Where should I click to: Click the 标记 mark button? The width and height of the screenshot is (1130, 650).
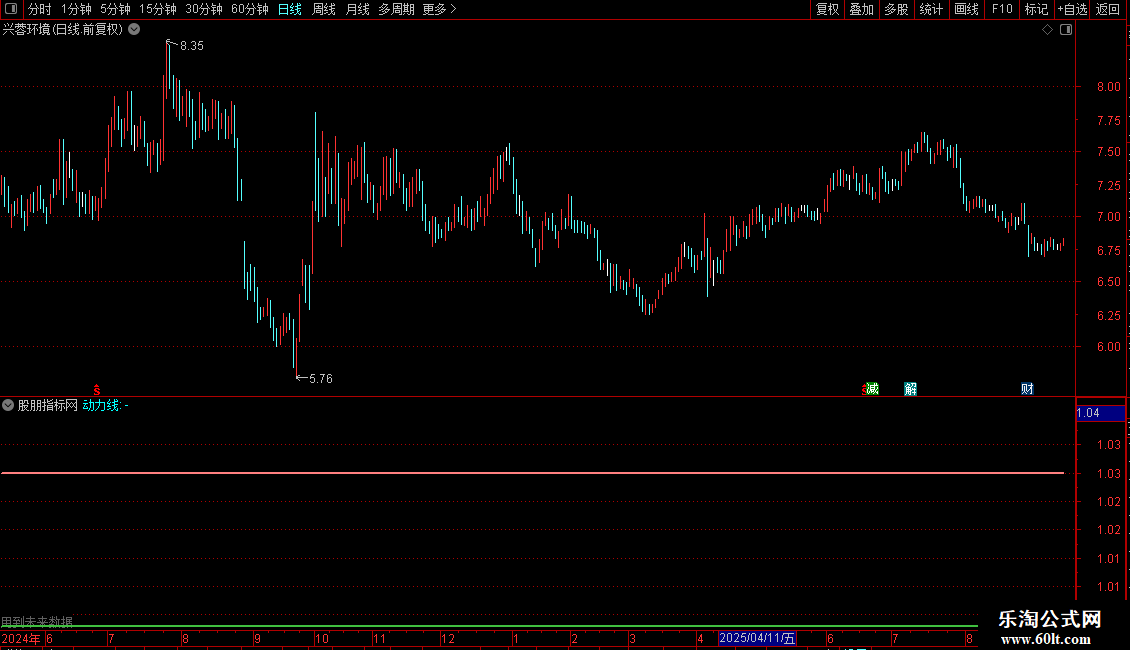1036,9
